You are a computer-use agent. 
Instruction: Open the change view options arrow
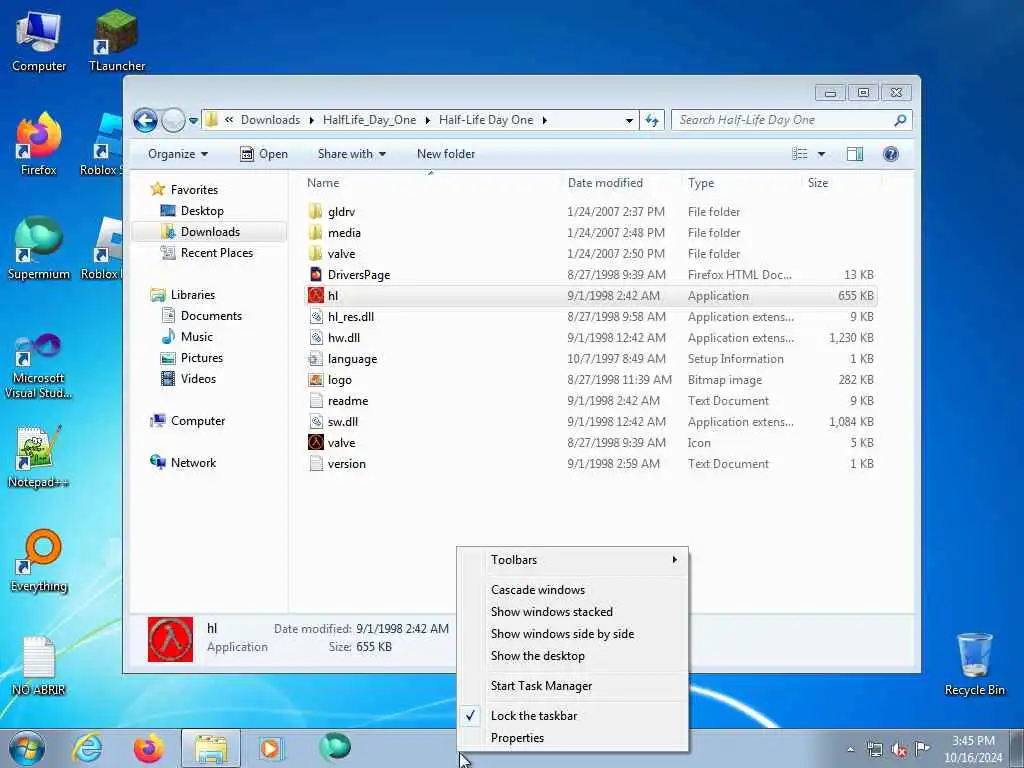click(821, 154)
